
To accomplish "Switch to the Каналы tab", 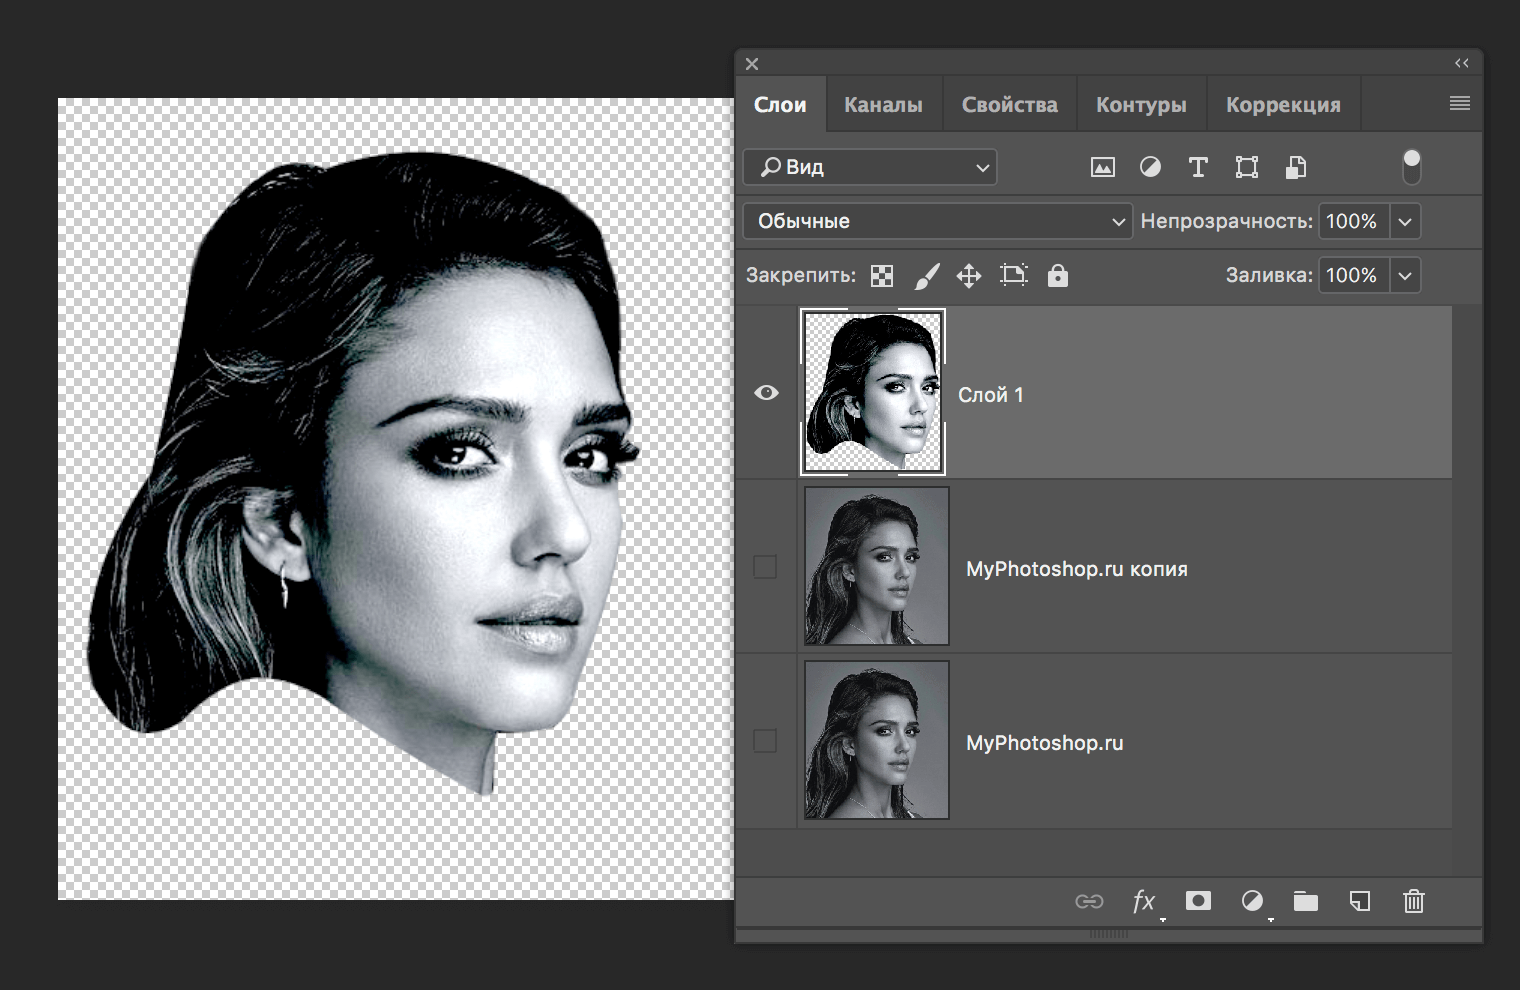I will coord(883,105).
